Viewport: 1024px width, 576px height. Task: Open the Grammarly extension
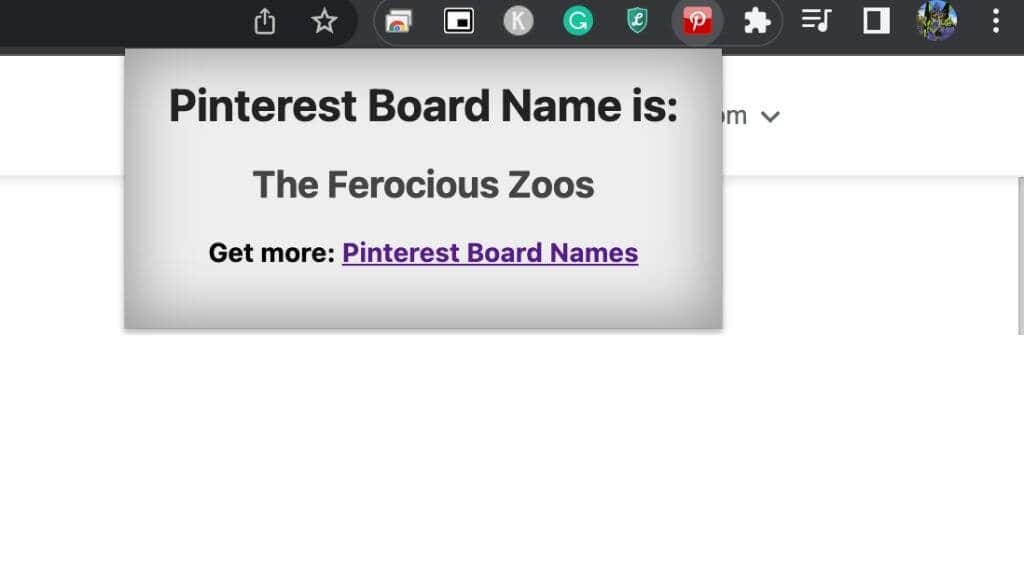[578, 21]
